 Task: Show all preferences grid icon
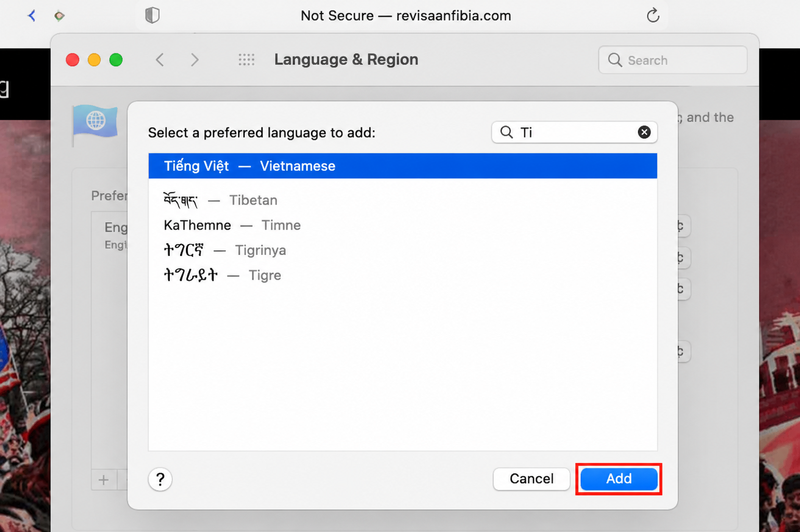click(246, 60)
